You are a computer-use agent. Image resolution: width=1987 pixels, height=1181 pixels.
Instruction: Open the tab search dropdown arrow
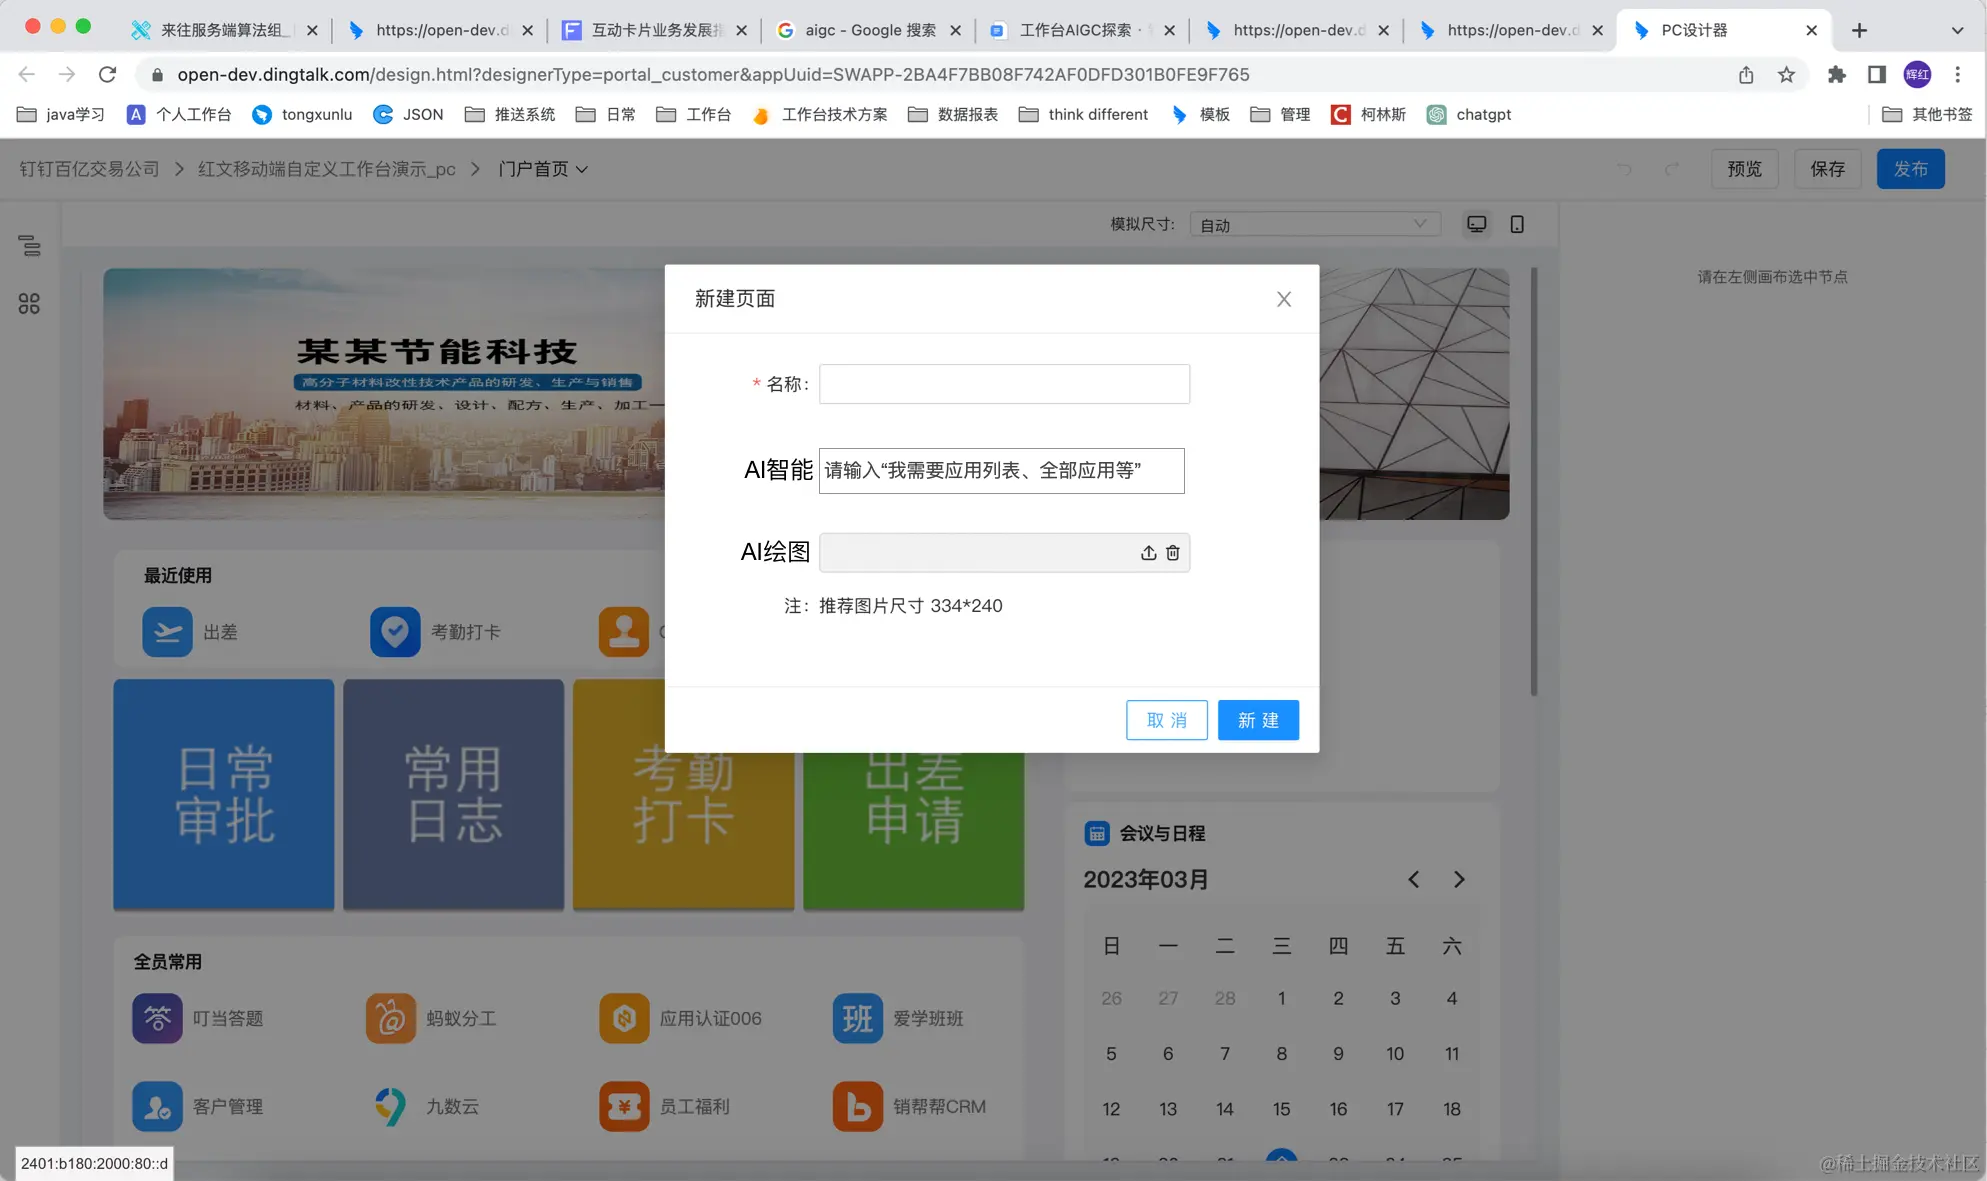[1957, 30]
